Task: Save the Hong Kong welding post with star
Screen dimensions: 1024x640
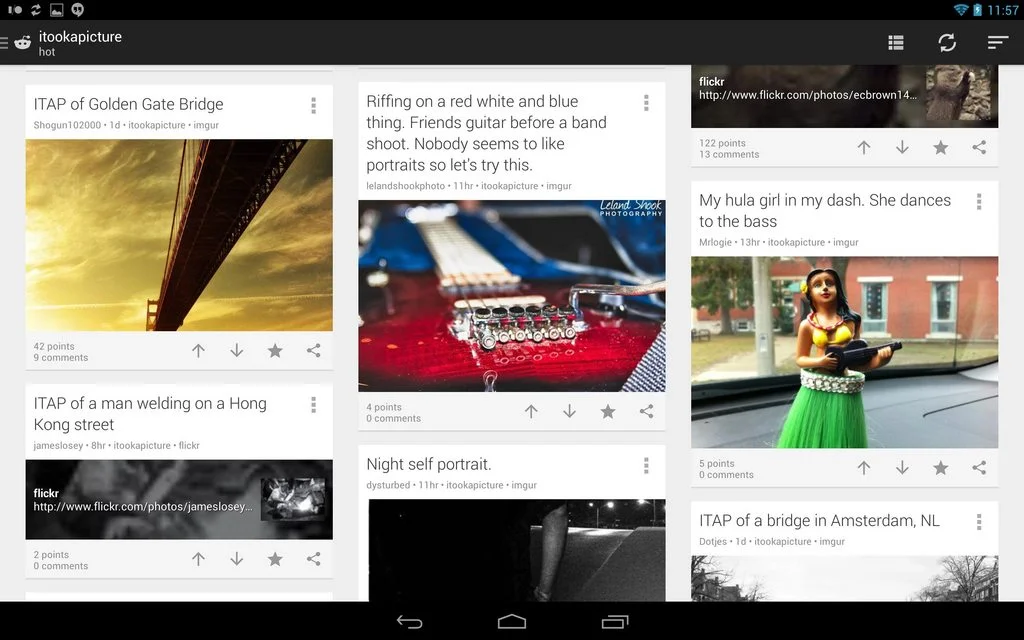Action: coord(275,559)
